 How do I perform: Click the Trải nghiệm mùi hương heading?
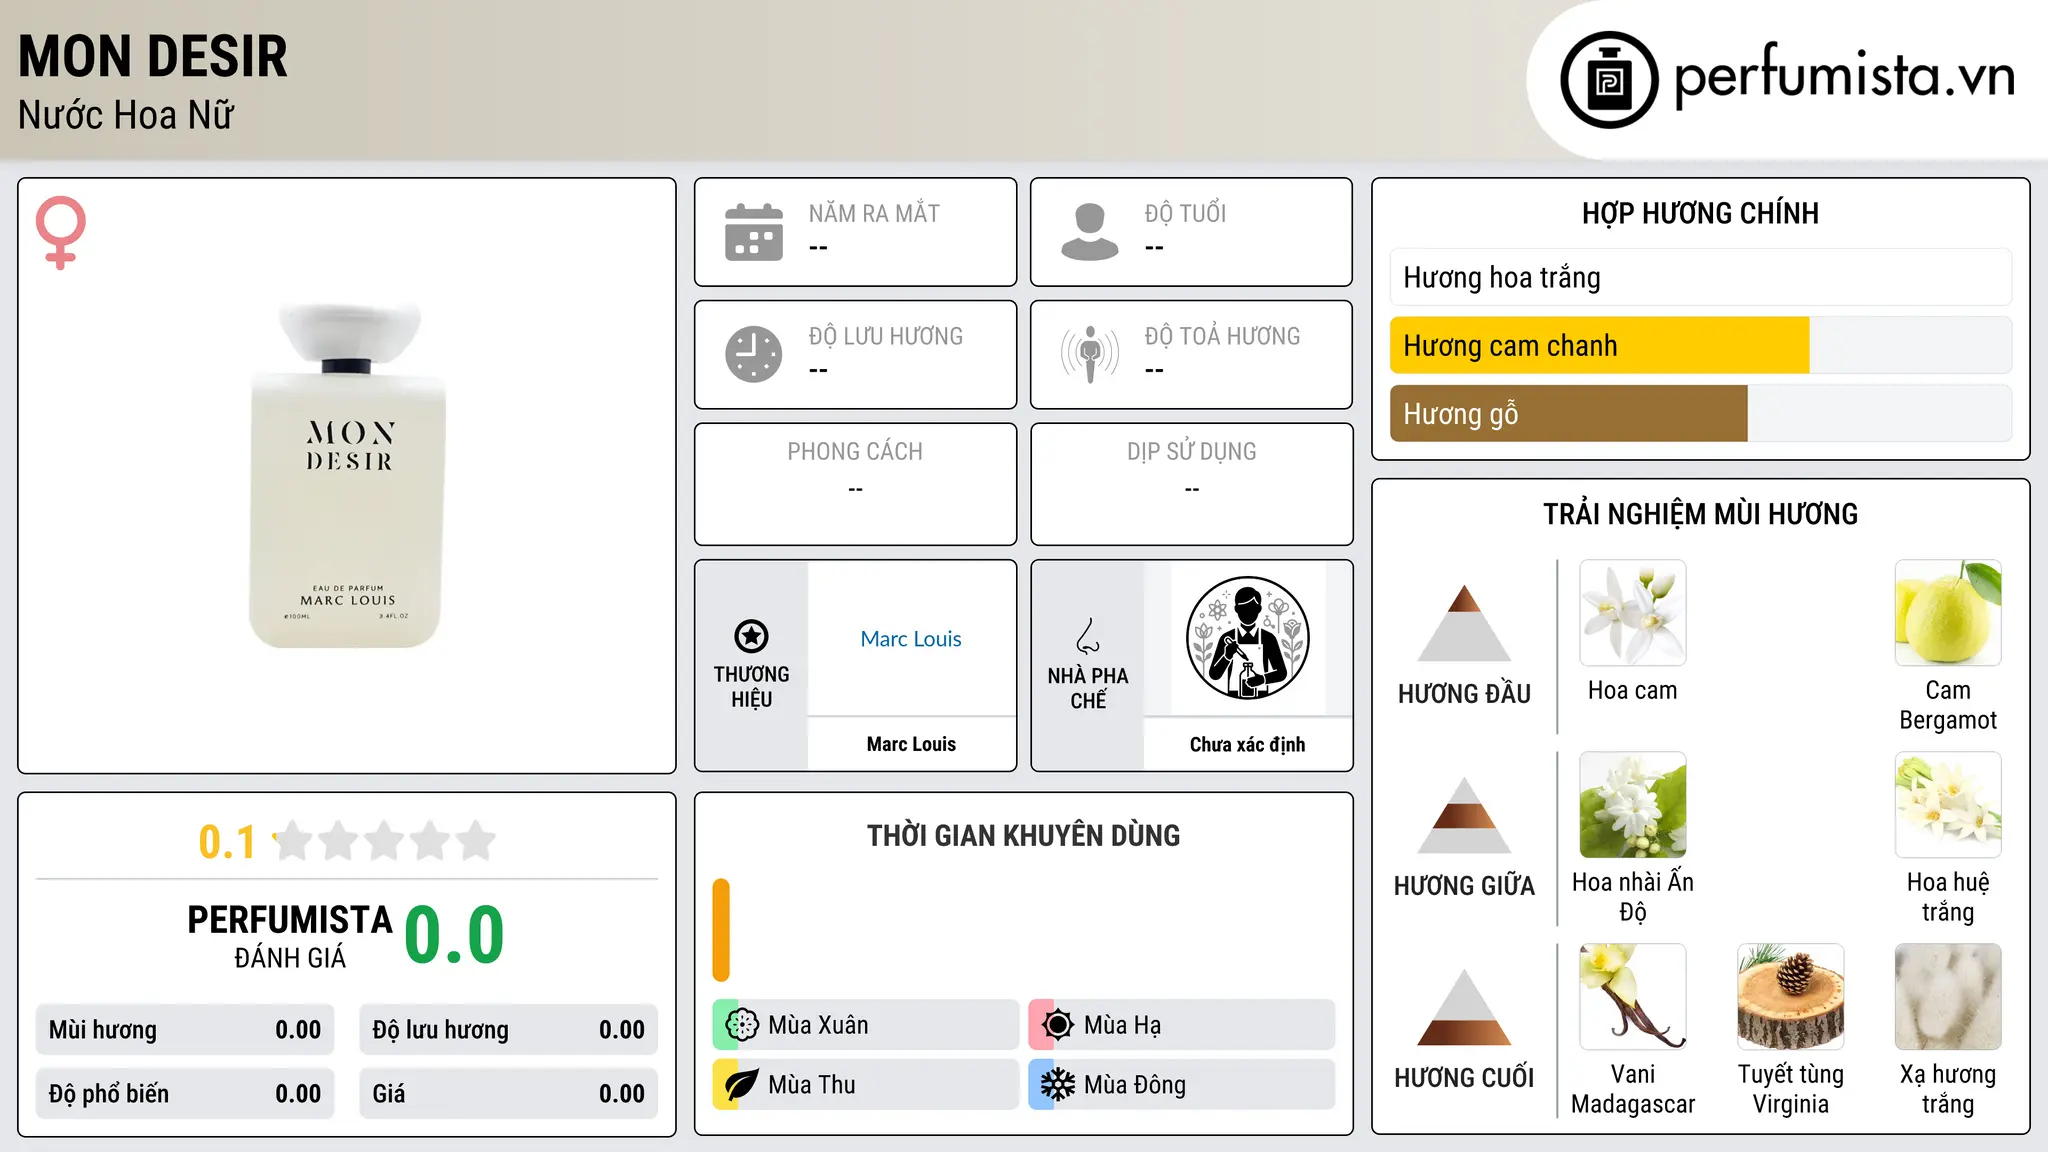1700,514
